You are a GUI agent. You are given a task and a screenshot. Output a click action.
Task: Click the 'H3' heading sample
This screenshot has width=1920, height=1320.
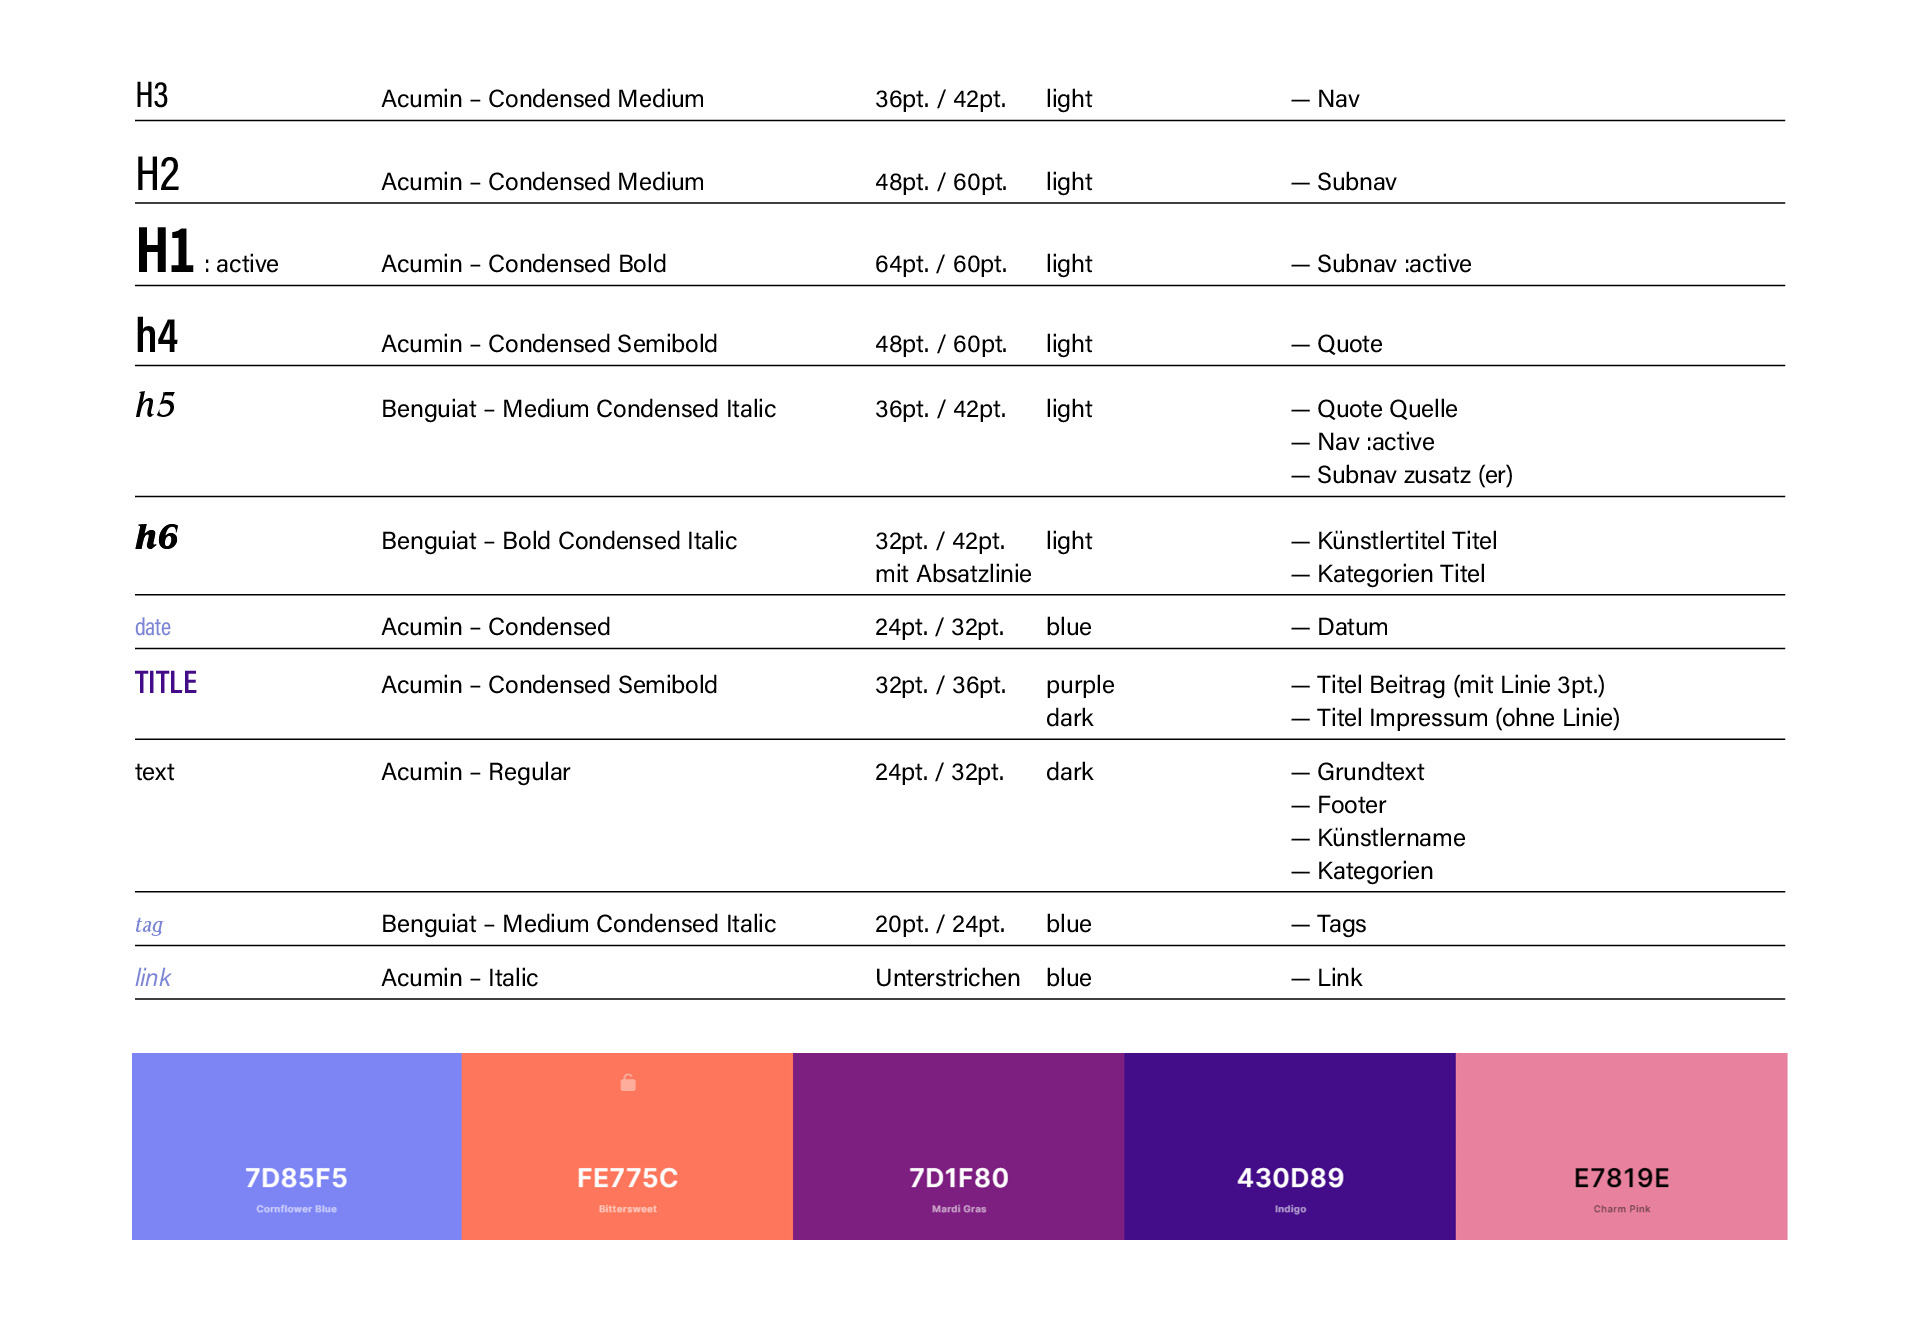point(152,96)
